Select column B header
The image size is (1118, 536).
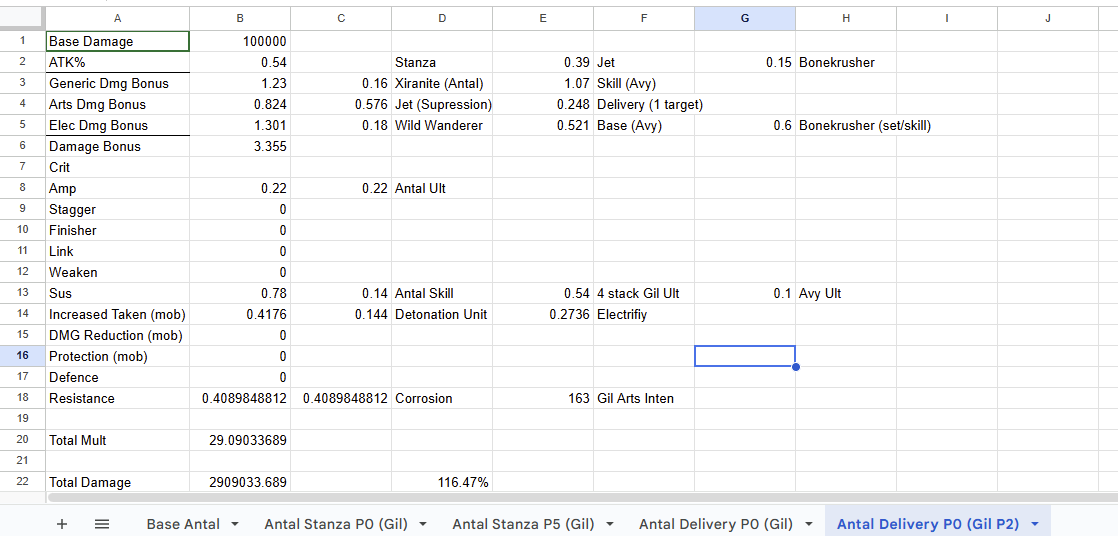(240, 19)
